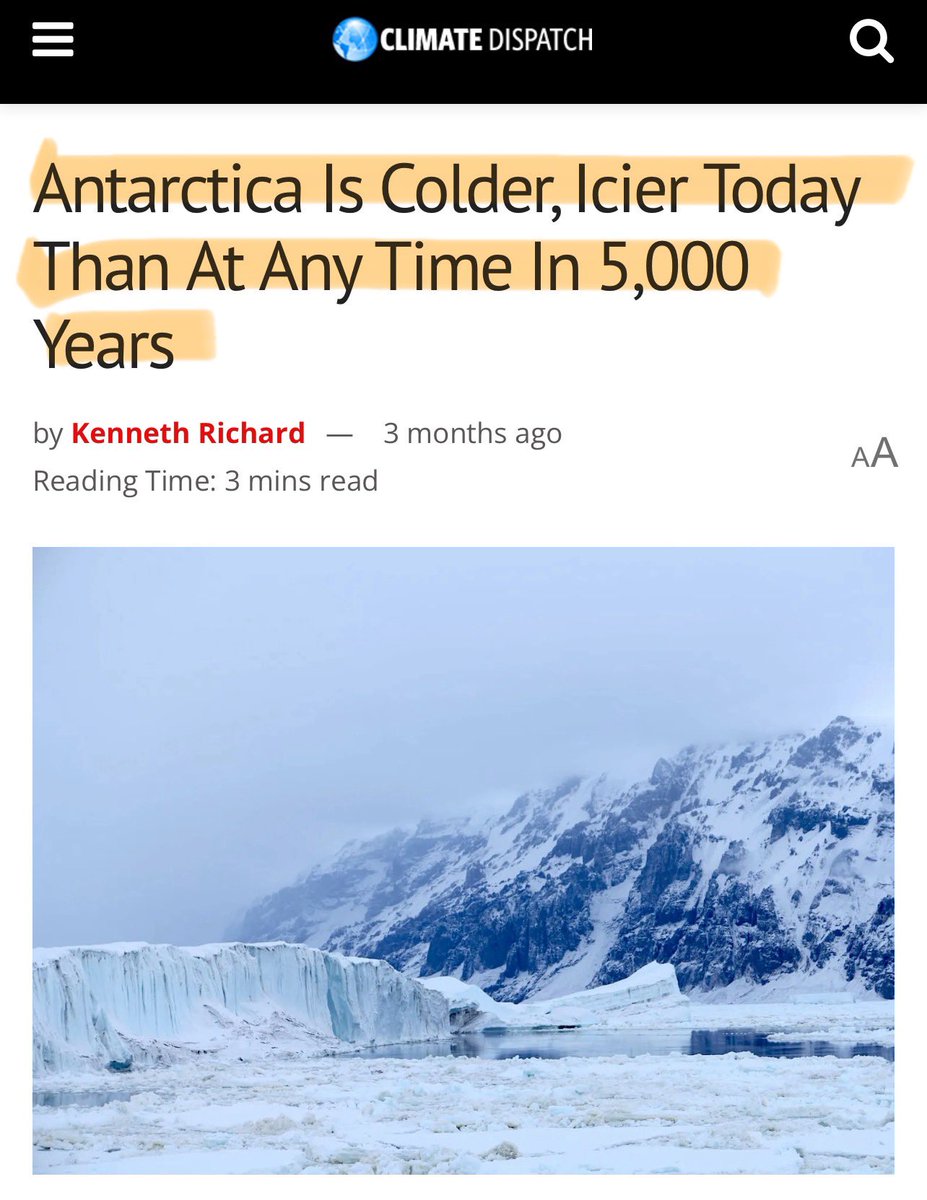Open author Kenneth Richard's page
Screen dimensions: 927x1200
tap(188, 433)
